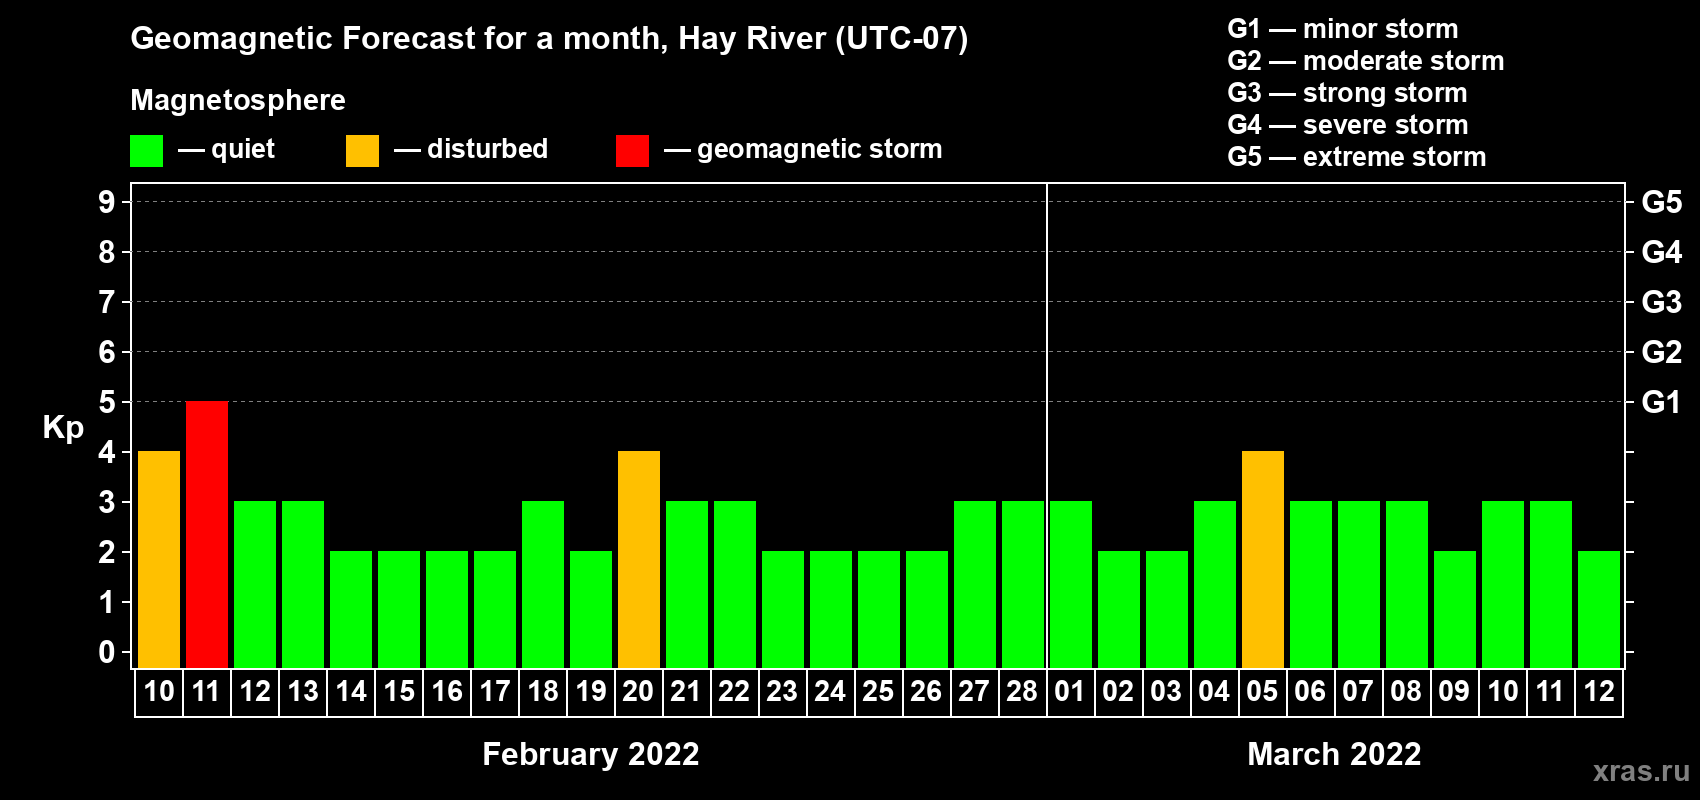Click date label 08 in March
The height and width of the screenshot is (800, 1700).
(x=1406, y=691)
